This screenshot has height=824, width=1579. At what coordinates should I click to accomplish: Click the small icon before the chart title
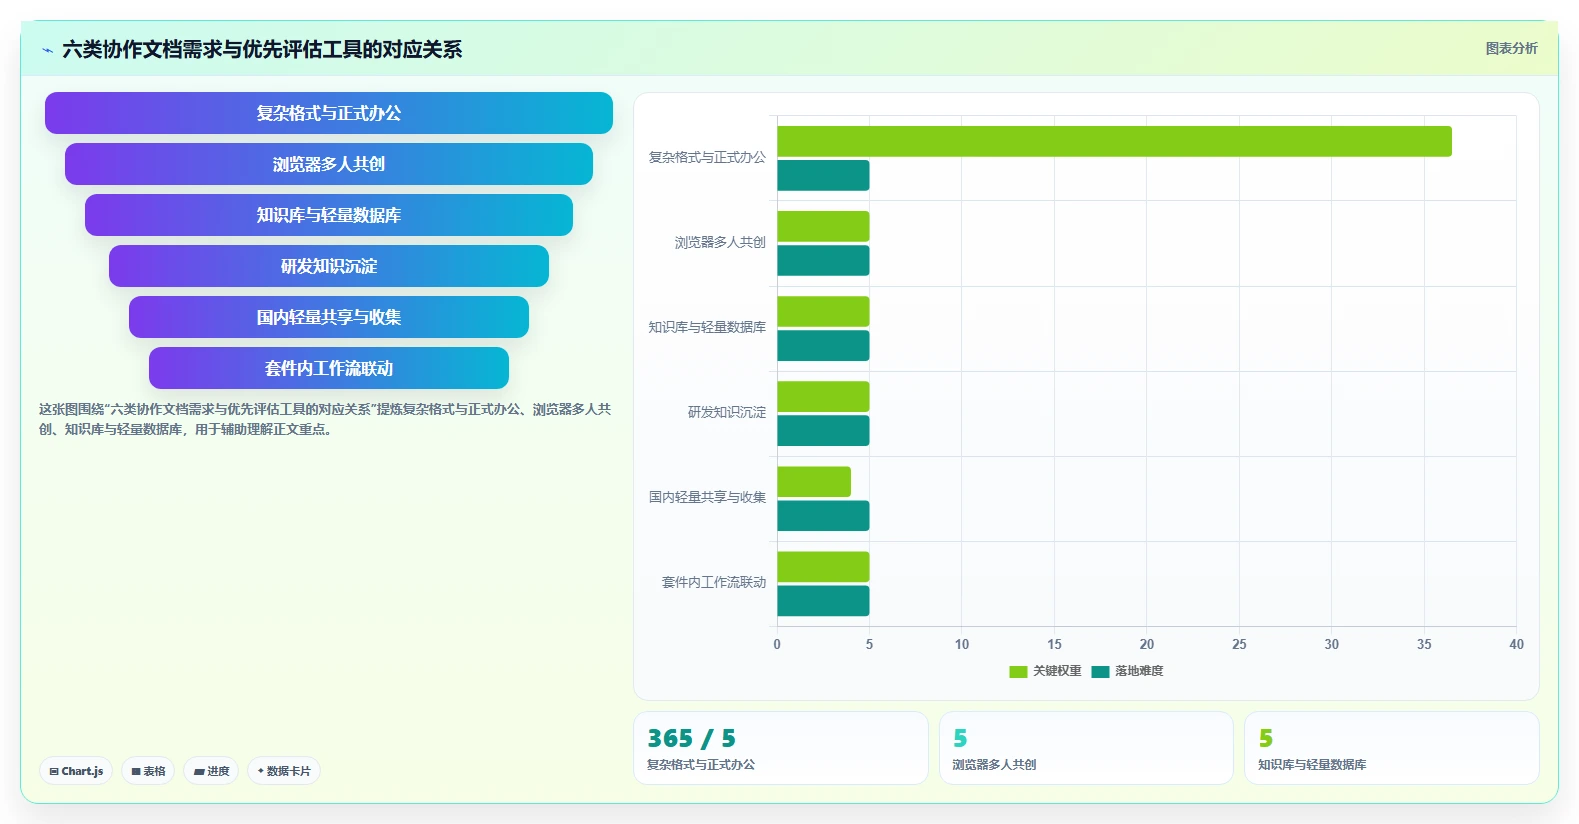pyautogui.click(x=47, y=50)
